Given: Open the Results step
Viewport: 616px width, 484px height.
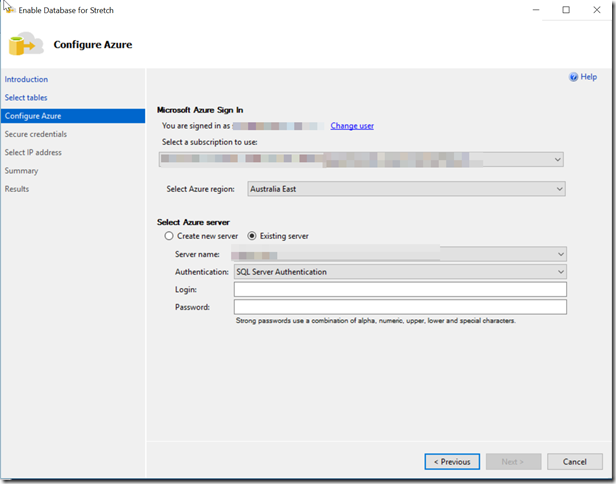Looking at the screenshot, I should coord(17,189).
